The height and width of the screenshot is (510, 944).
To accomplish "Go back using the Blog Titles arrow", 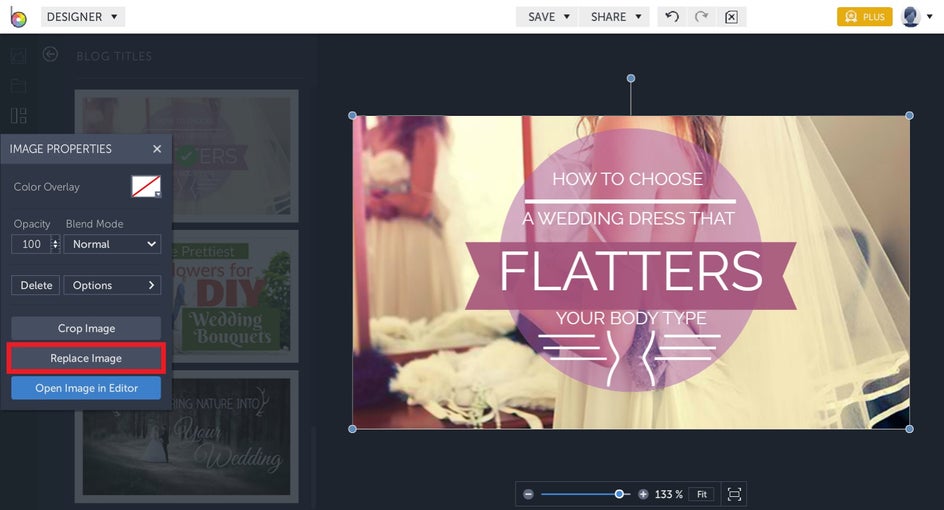I will tap(50, 55).
